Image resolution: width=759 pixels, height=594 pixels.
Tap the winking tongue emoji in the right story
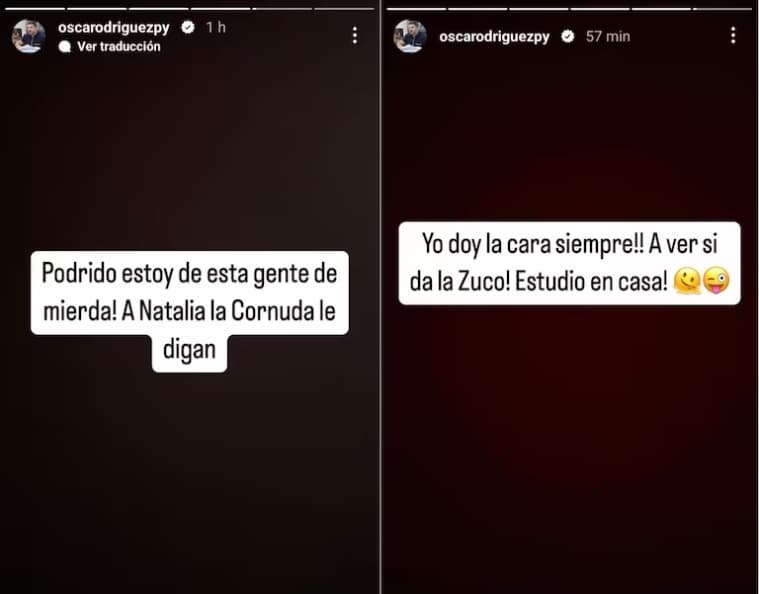click(716, 280)
